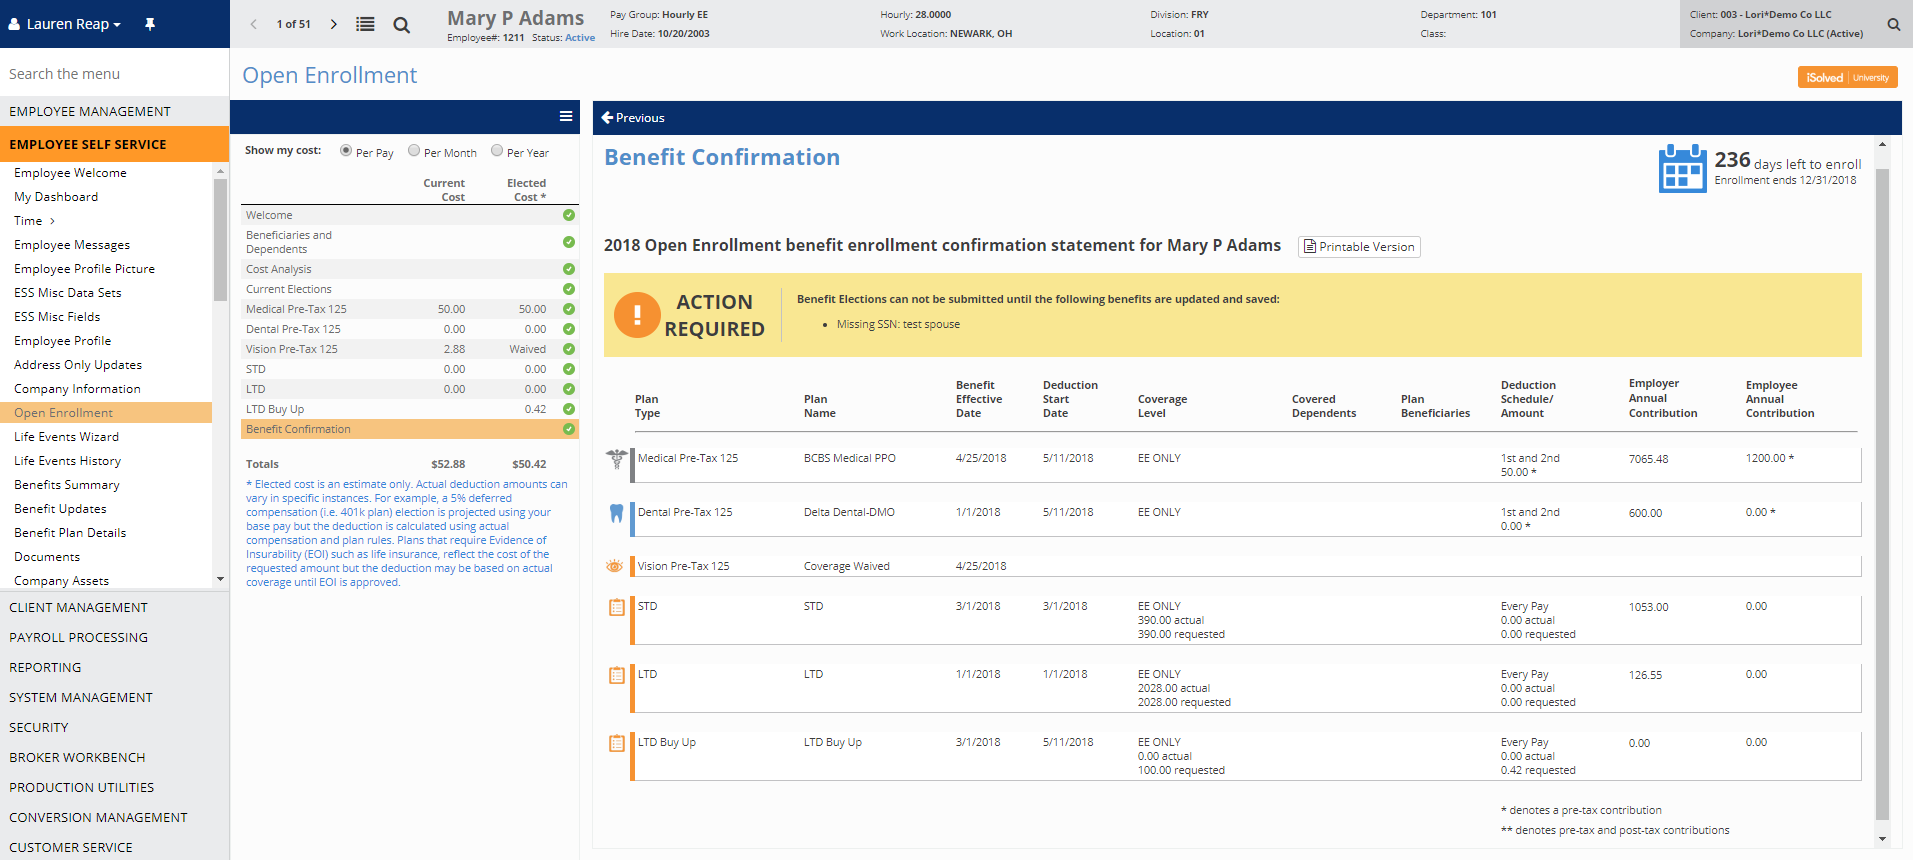
Task: Click the Previous button
Action: click(633, 118)
